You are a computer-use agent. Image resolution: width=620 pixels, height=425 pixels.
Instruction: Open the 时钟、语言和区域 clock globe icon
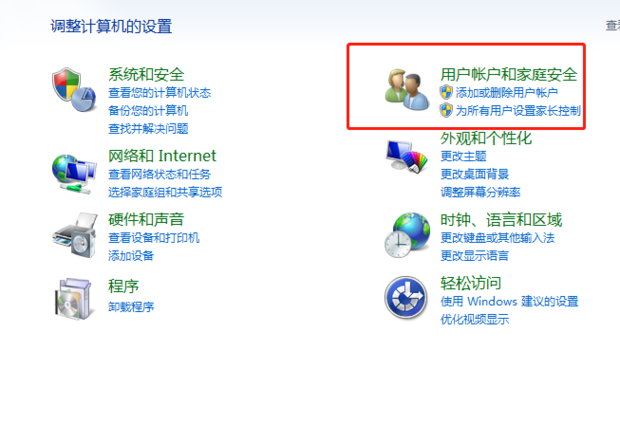pyautogui.click(x=407, y=235)
